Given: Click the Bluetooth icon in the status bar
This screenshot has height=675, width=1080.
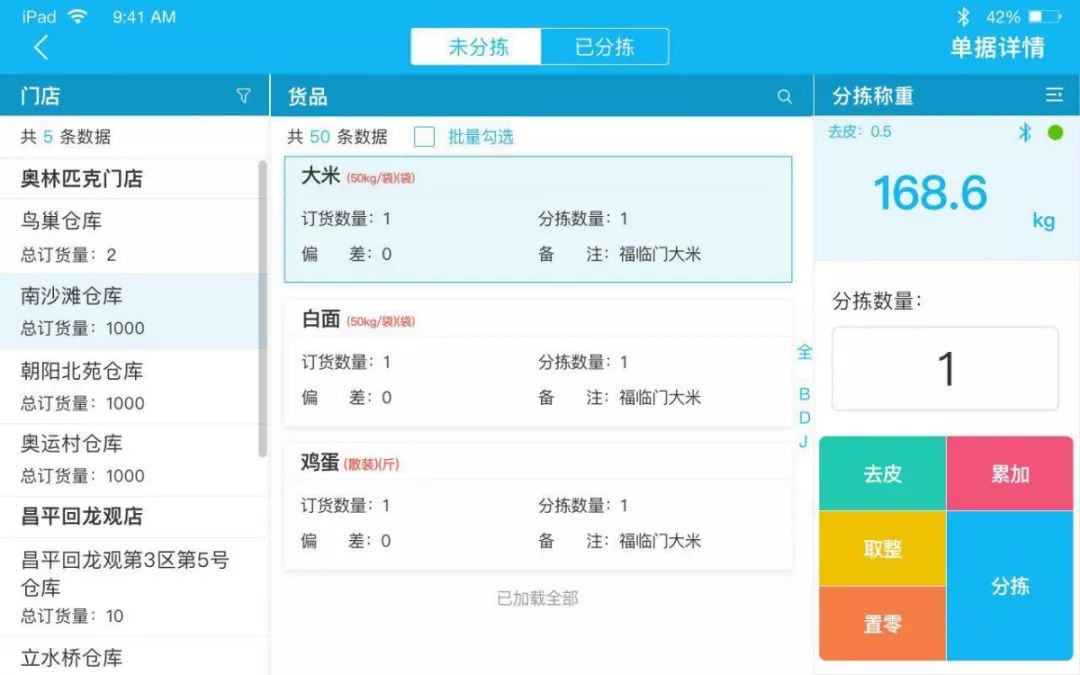Looking at the screenshot, I should [x=961, y=16].
